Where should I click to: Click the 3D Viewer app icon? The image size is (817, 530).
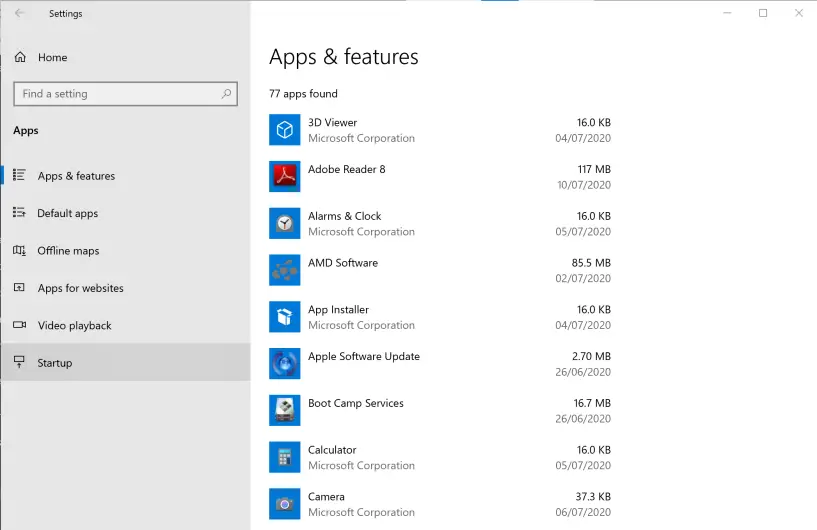(284, 130)
